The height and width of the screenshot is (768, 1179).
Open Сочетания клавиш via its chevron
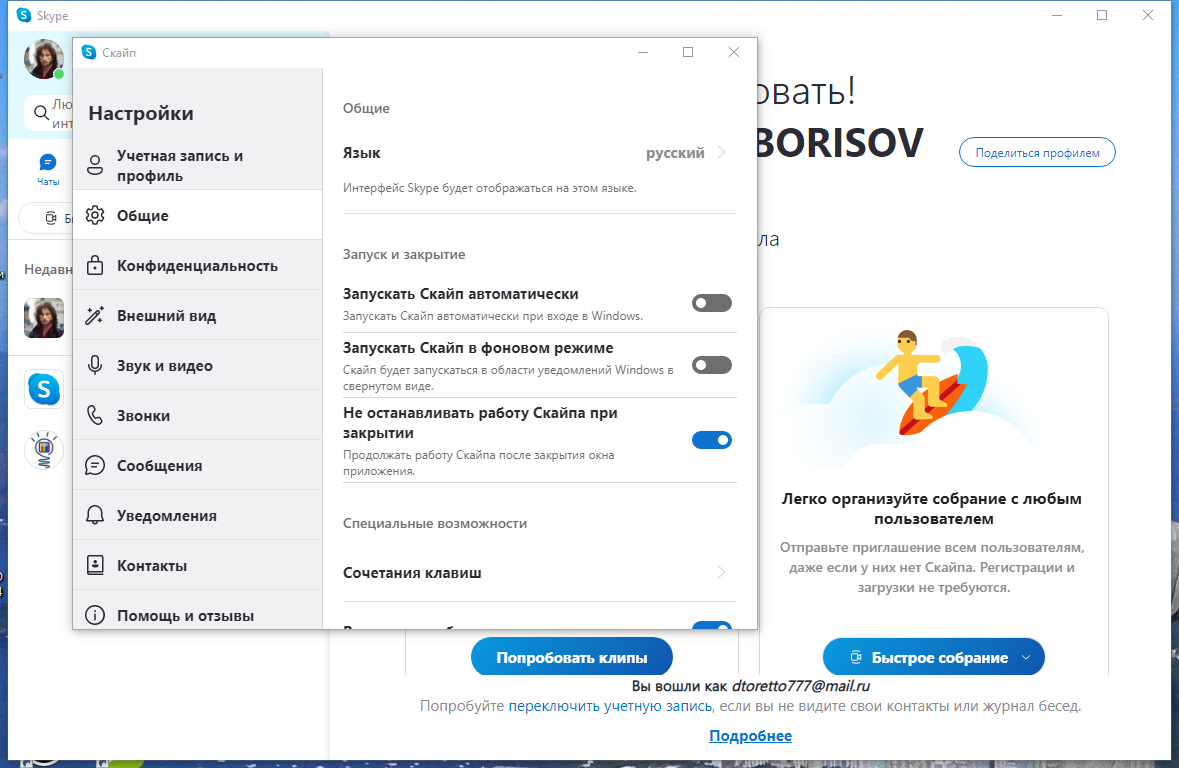(x=721, y=572)
